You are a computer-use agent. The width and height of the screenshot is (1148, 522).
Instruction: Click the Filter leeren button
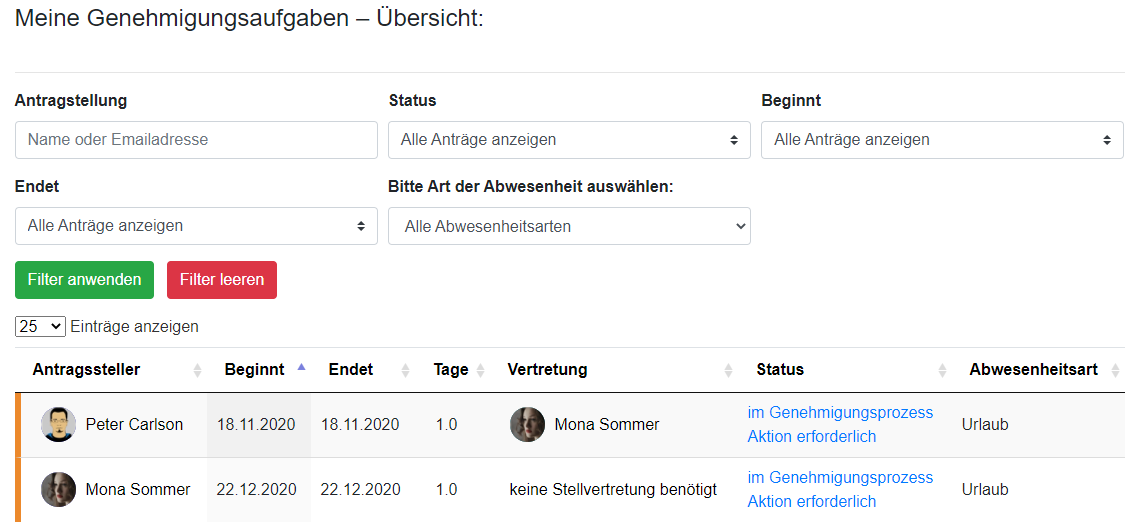(222, 280)
